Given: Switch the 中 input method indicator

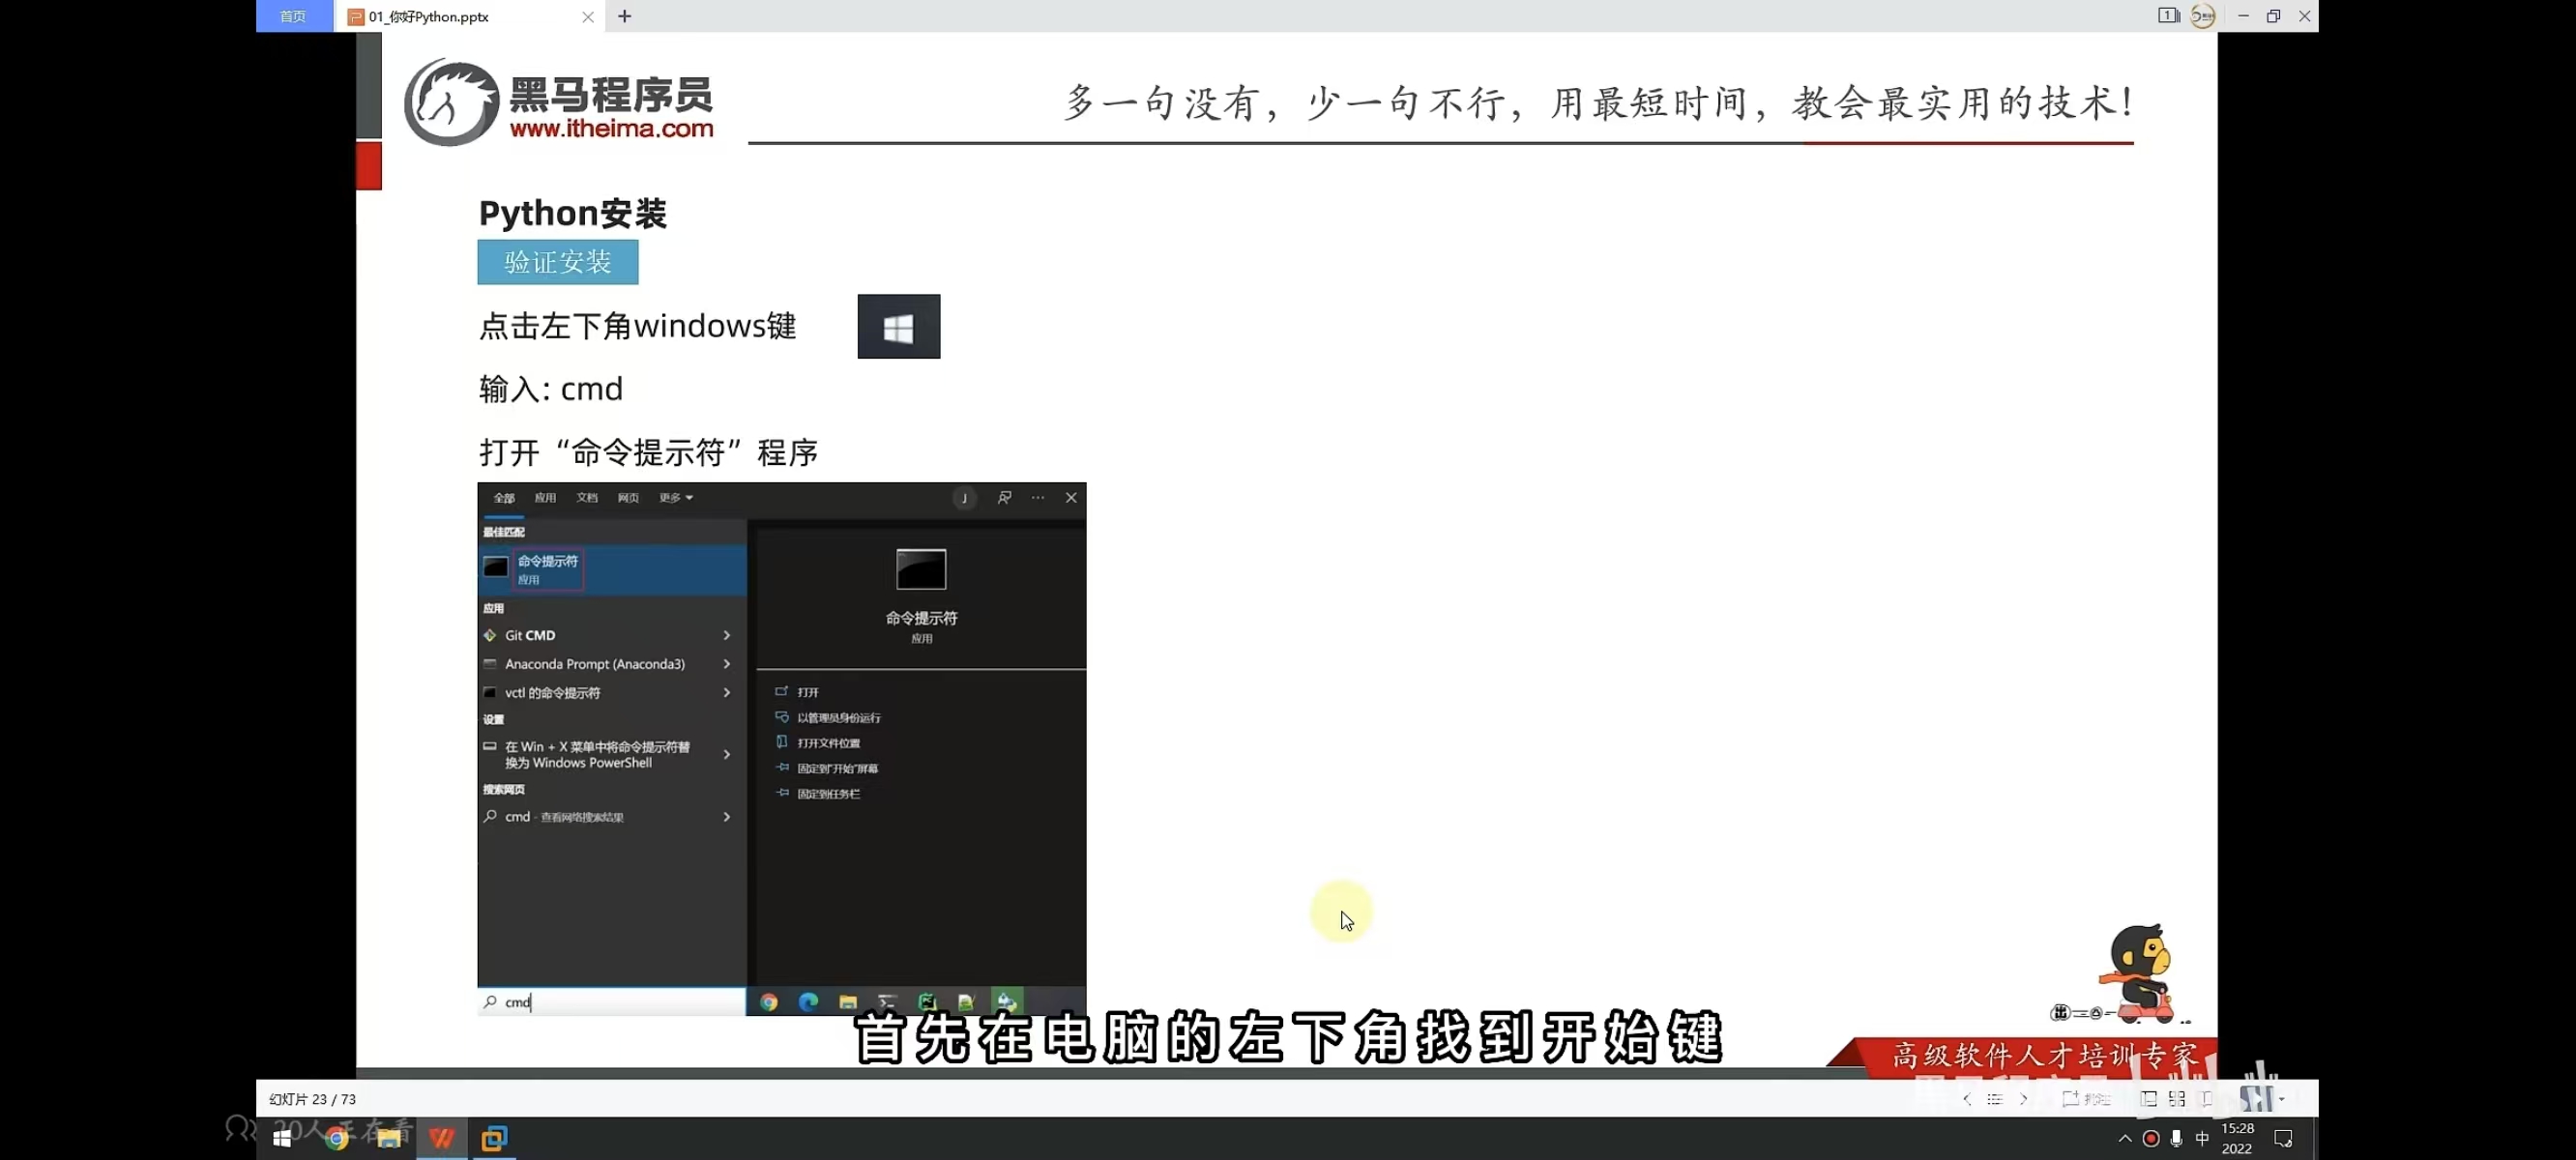Looking at the screenshot, I should [x=2202, y=1138].
